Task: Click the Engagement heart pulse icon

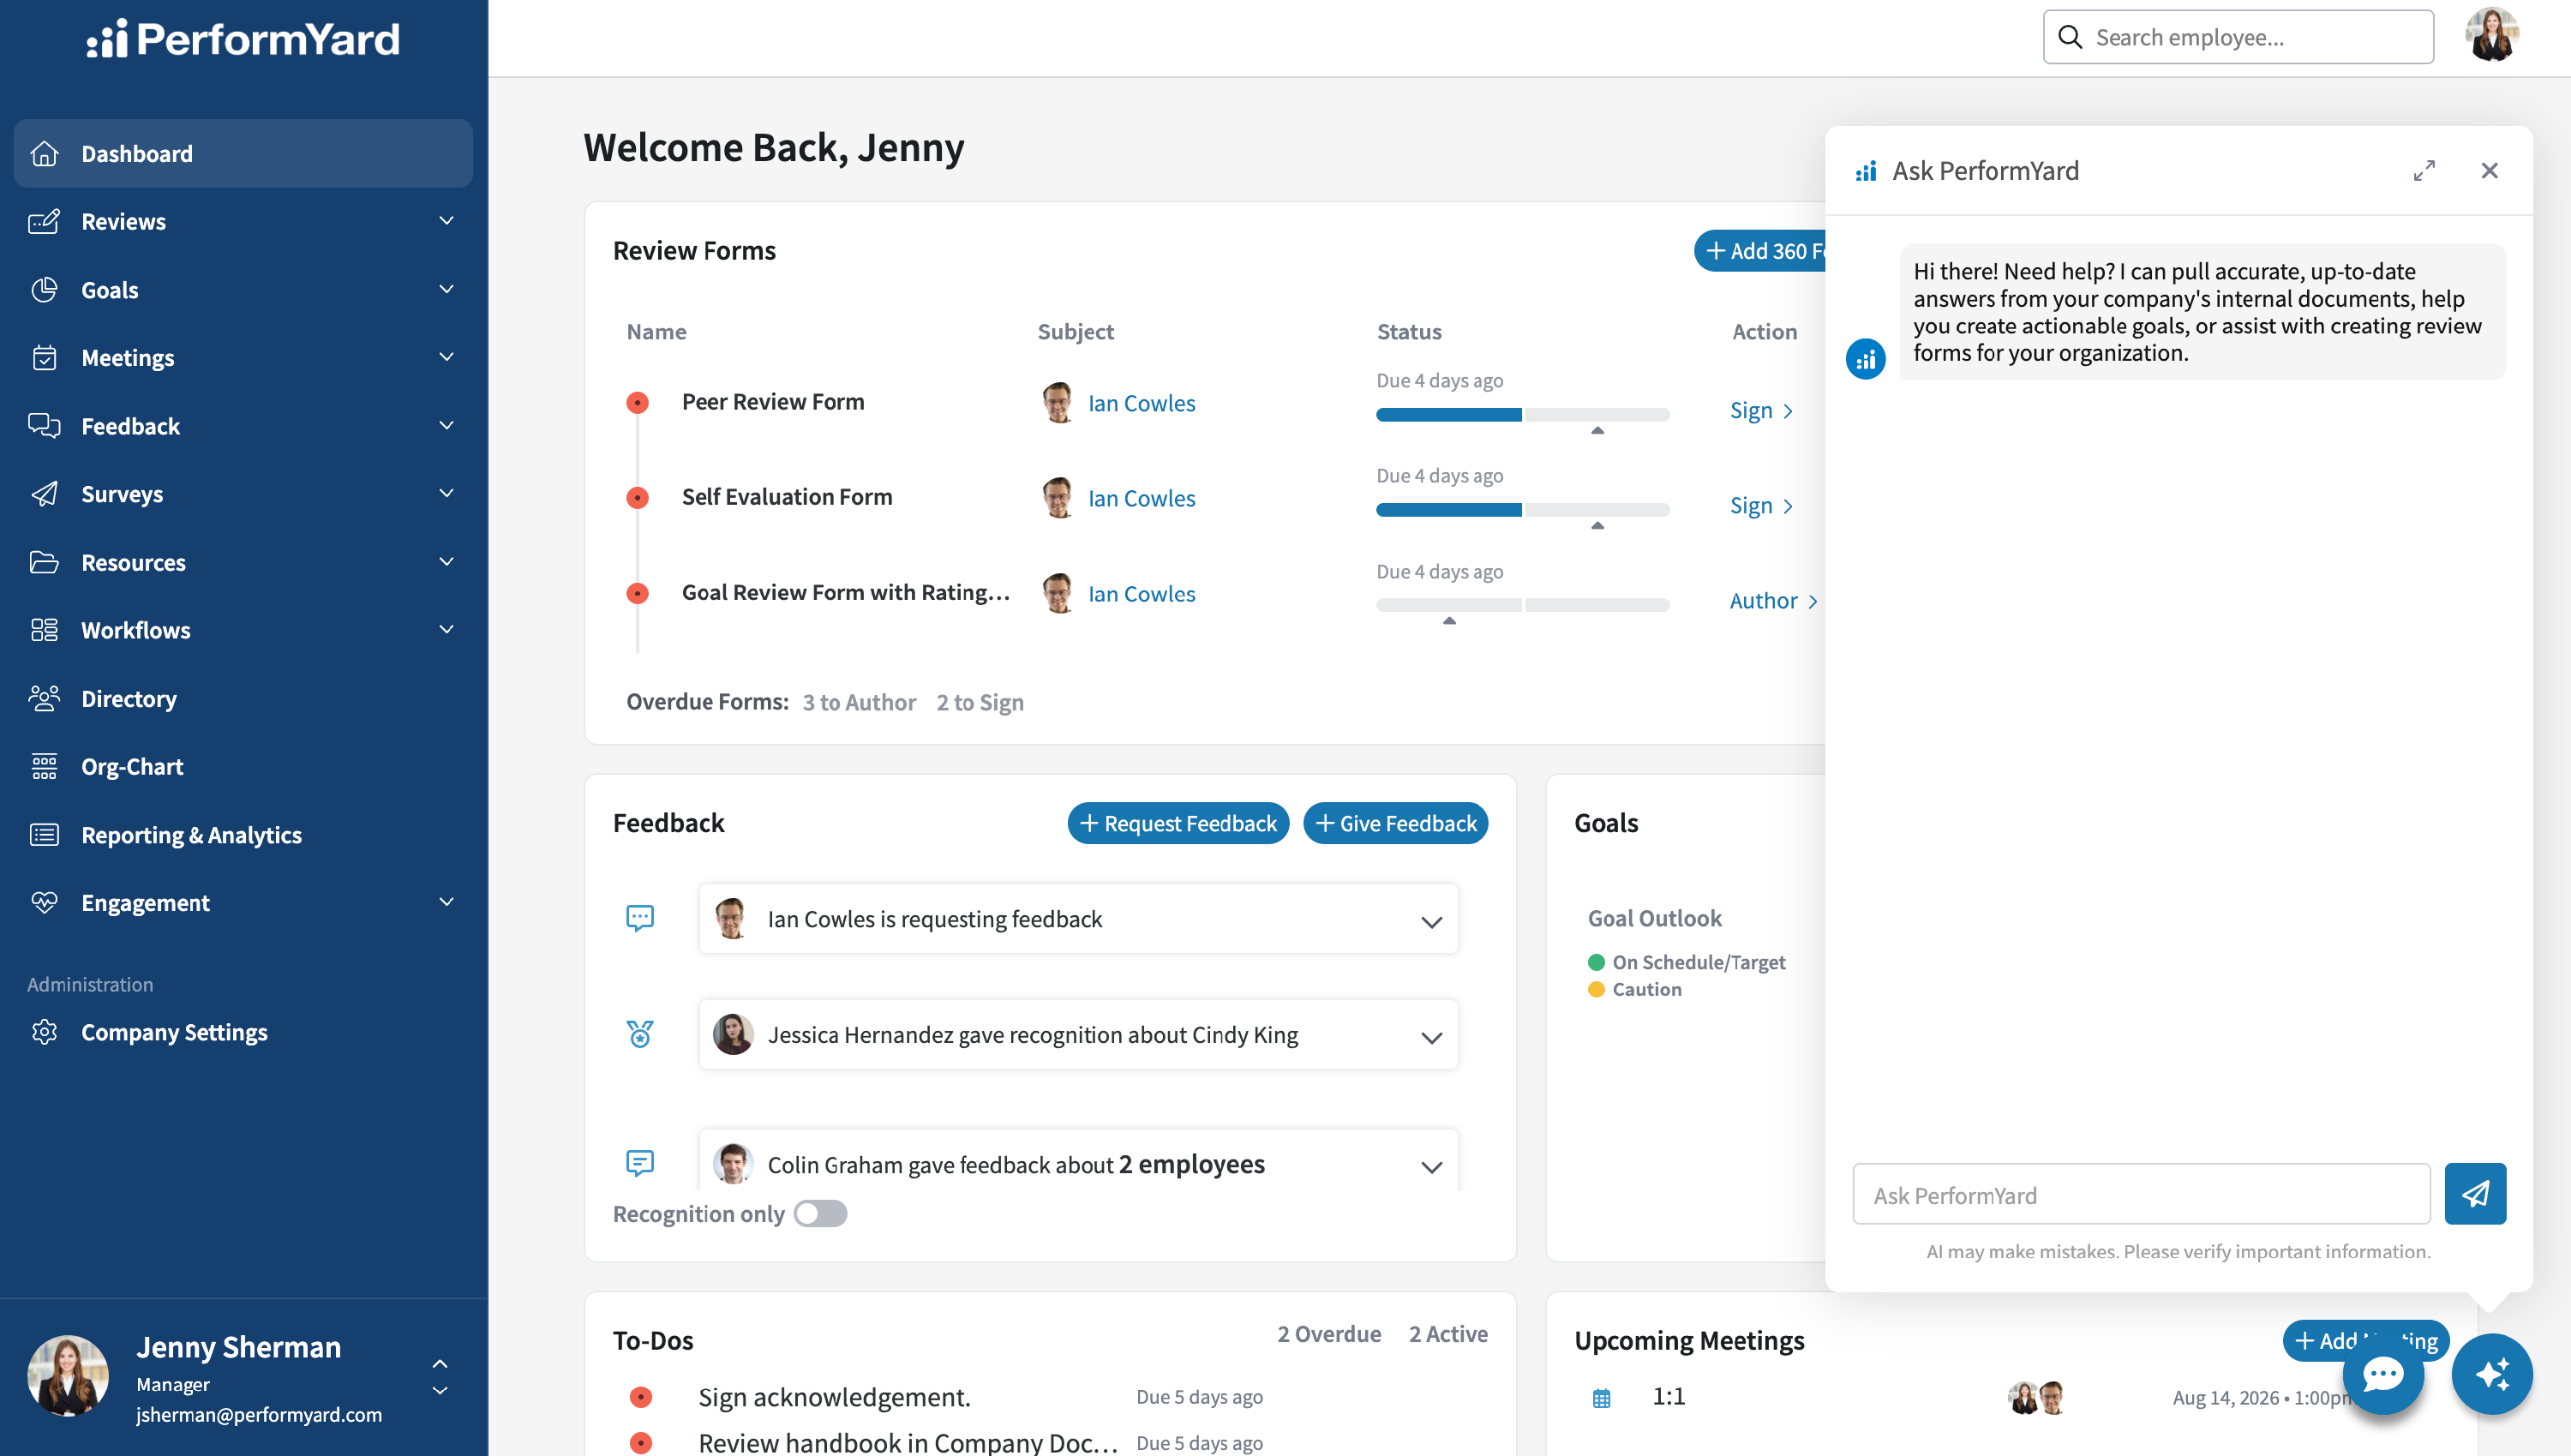Action: coord(44,902)
